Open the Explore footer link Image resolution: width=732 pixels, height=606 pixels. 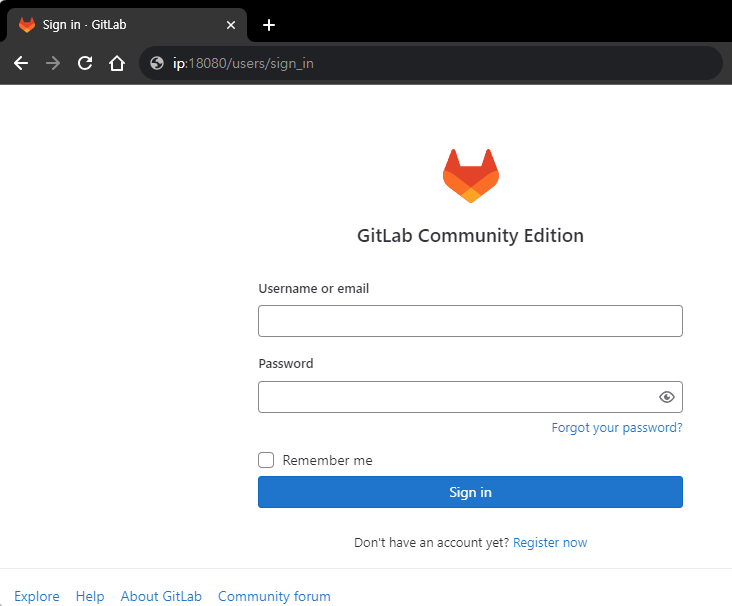(37, 596)
